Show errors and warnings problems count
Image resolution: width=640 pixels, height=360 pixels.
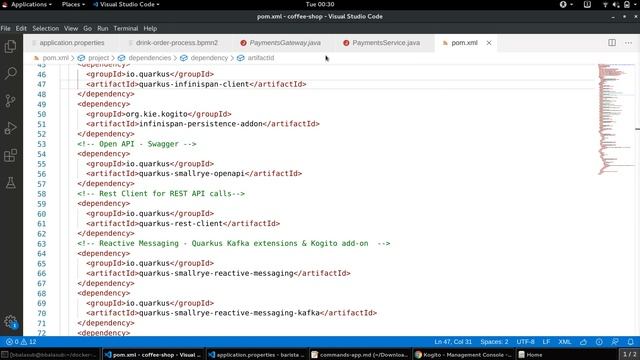21,342
